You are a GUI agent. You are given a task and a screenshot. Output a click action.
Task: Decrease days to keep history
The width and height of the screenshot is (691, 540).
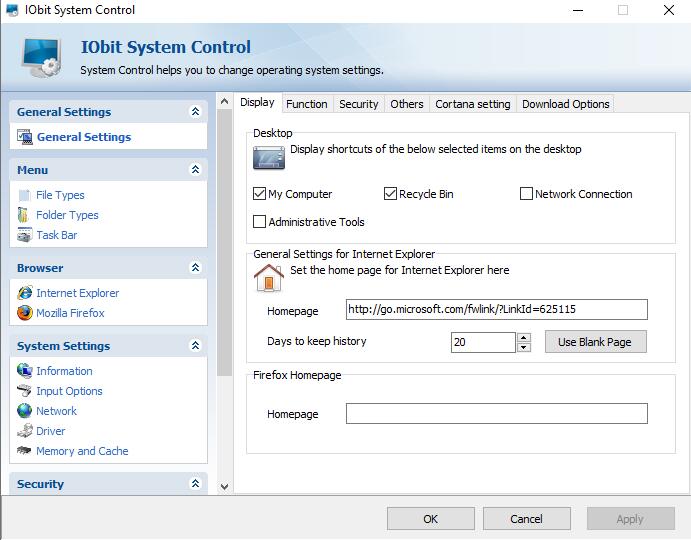(x=524, y=347)
